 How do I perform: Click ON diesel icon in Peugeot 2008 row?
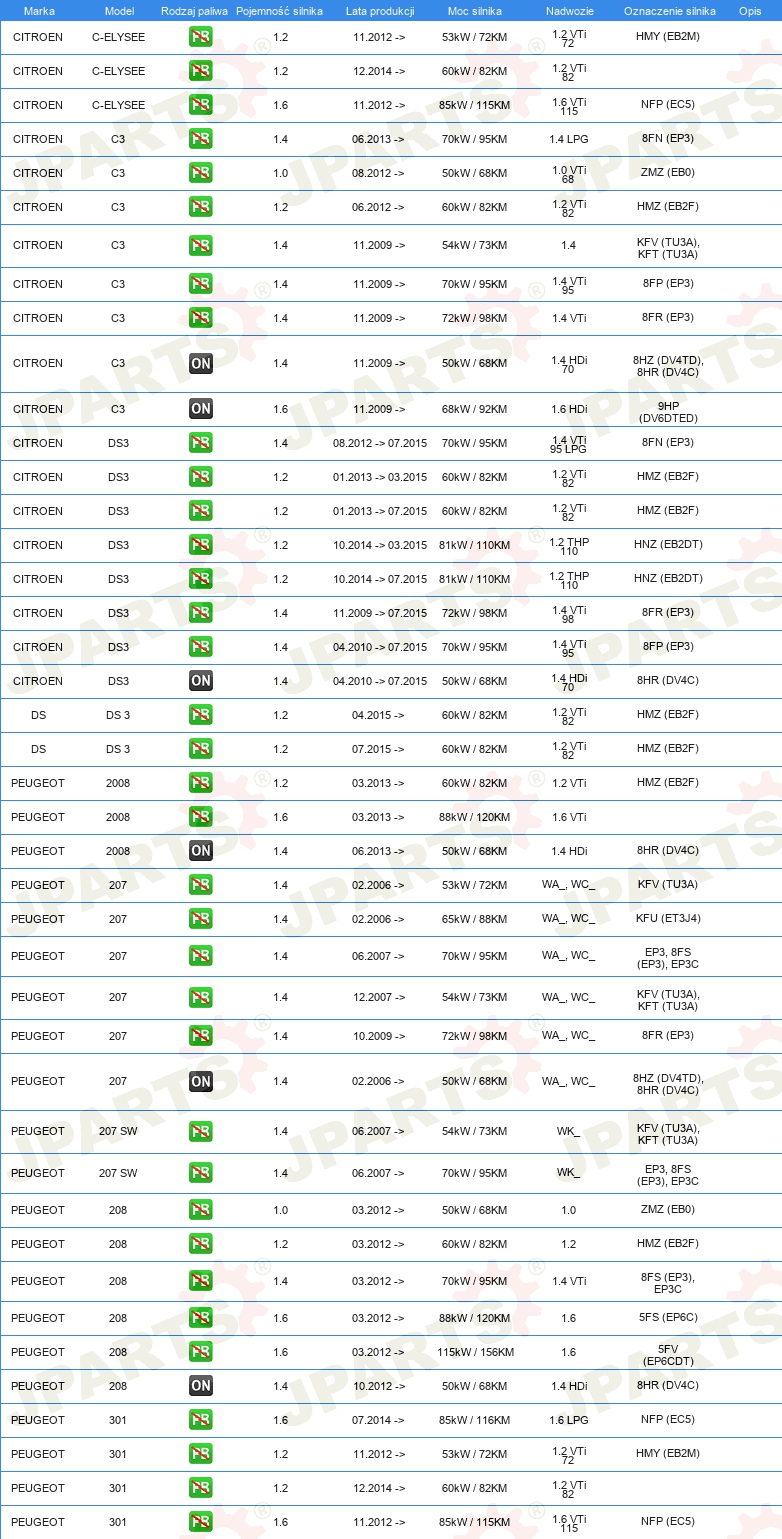click(x=200, y=851)
